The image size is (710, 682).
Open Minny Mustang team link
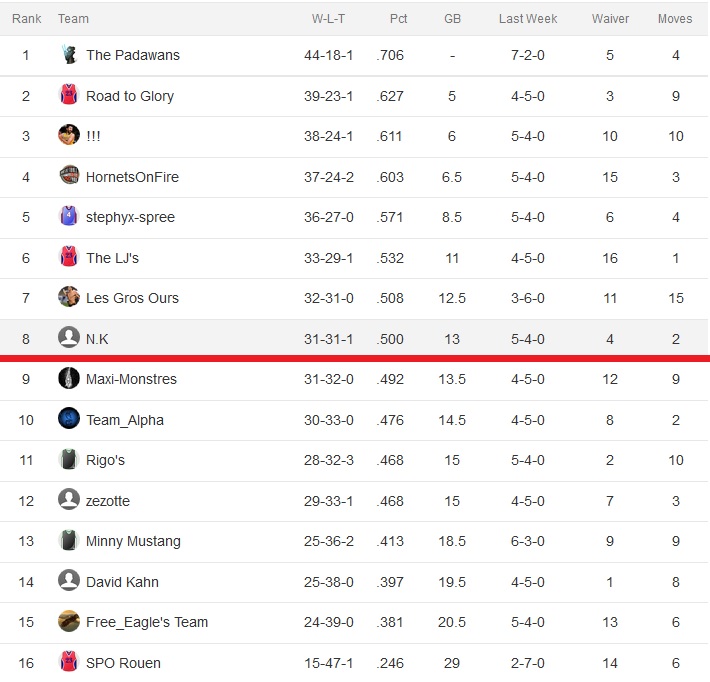[133, 541]
